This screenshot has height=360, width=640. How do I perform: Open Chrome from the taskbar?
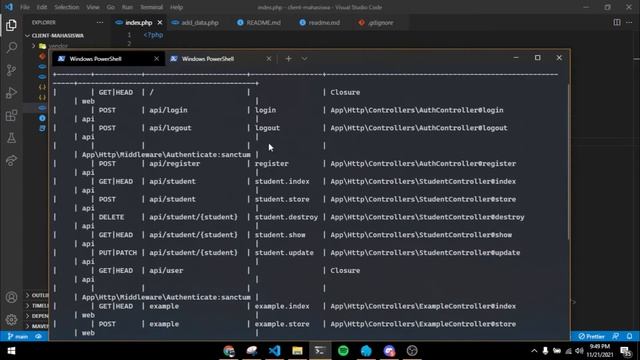point(229,351)
